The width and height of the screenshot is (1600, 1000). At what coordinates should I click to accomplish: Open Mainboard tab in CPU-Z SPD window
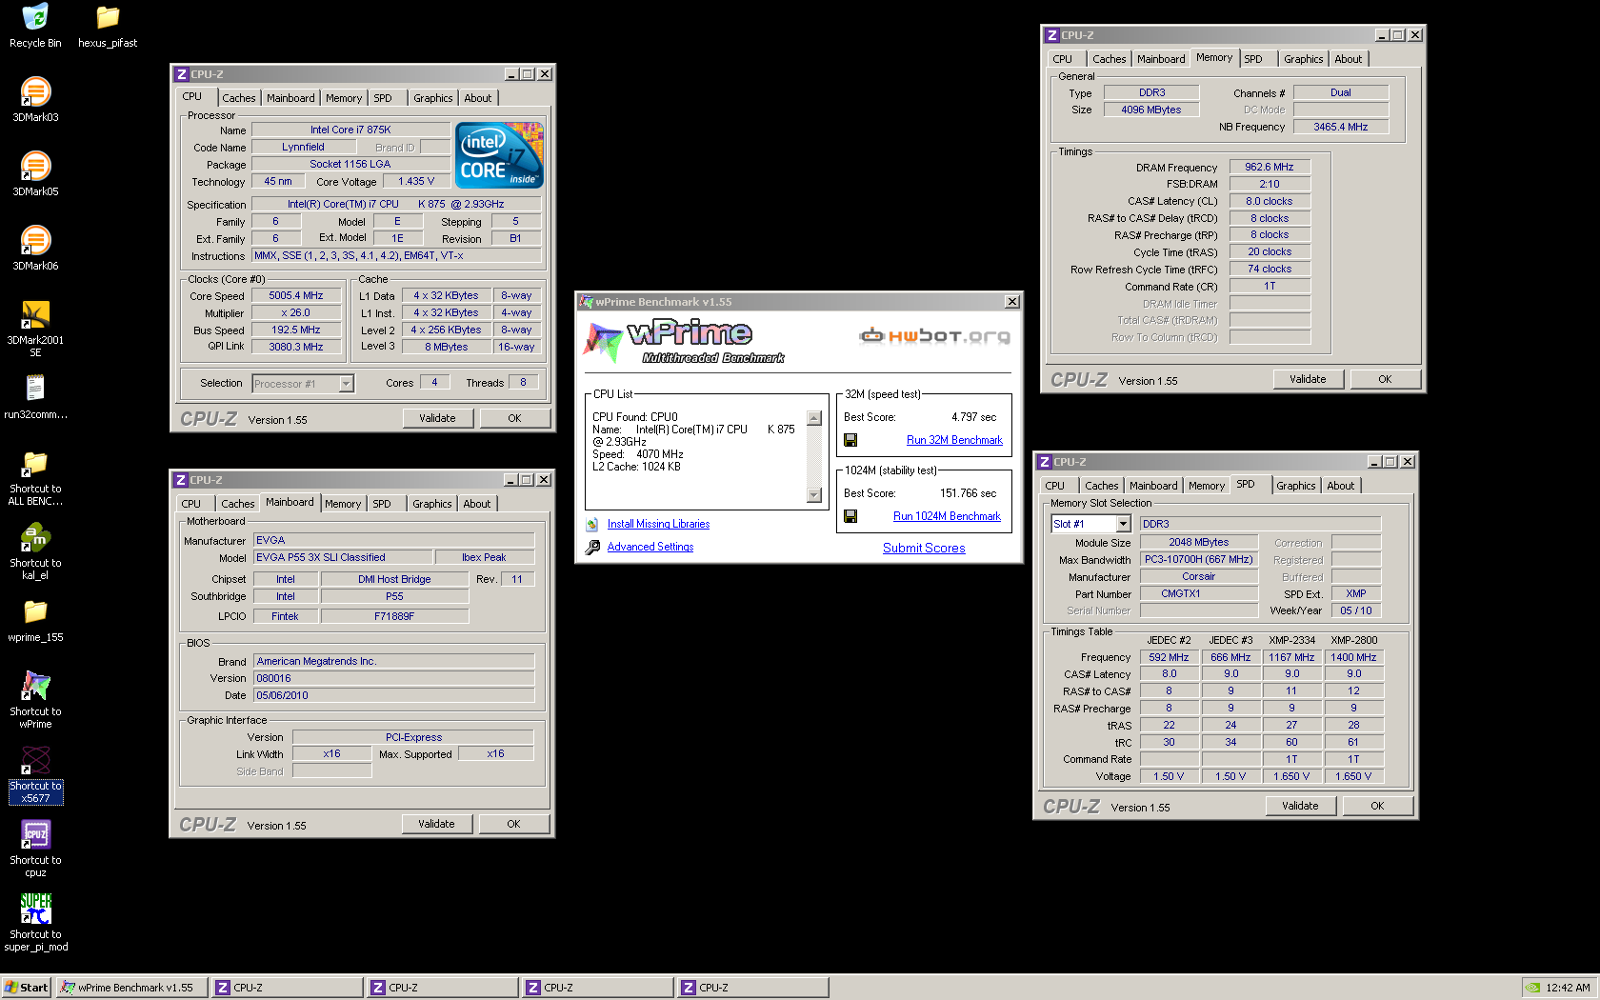pyautogui.click(x=1153, y=486)
